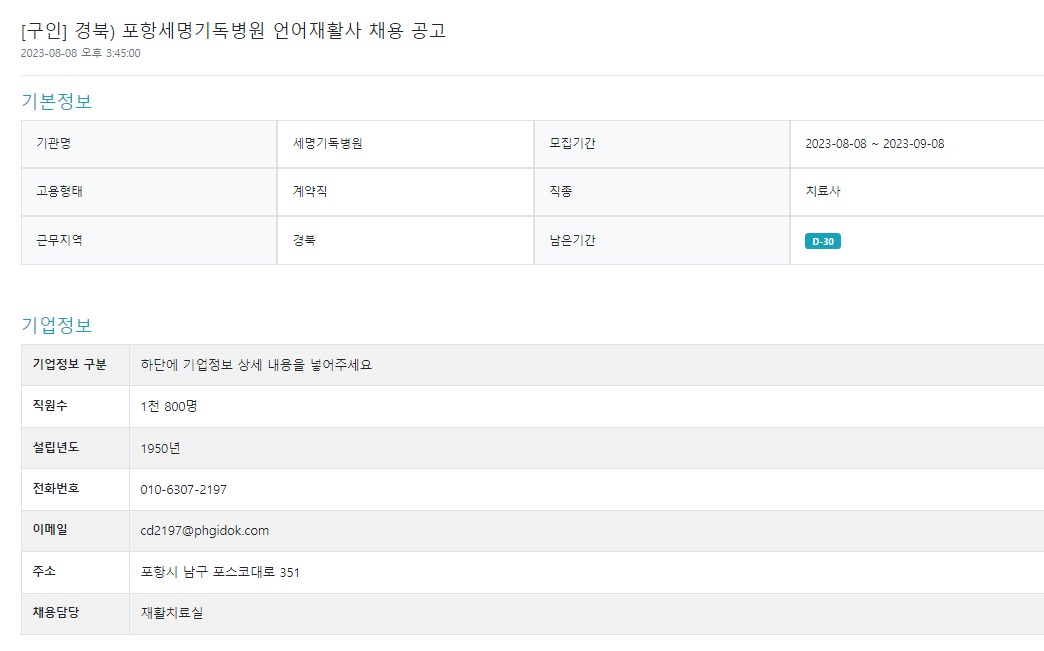Click the job category value 치료사
The image size is (1044, 651).
tap(822, 192)
